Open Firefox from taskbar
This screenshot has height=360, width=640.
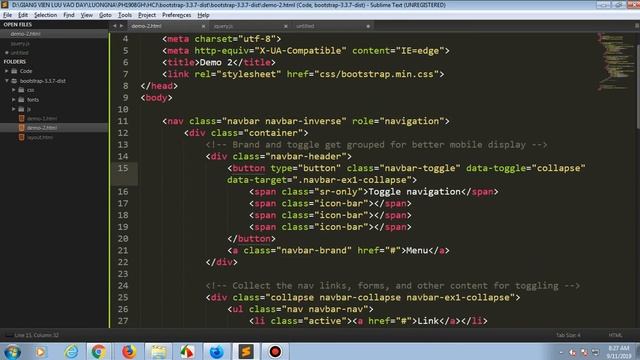pyautogui.click(x=129, y=351)
